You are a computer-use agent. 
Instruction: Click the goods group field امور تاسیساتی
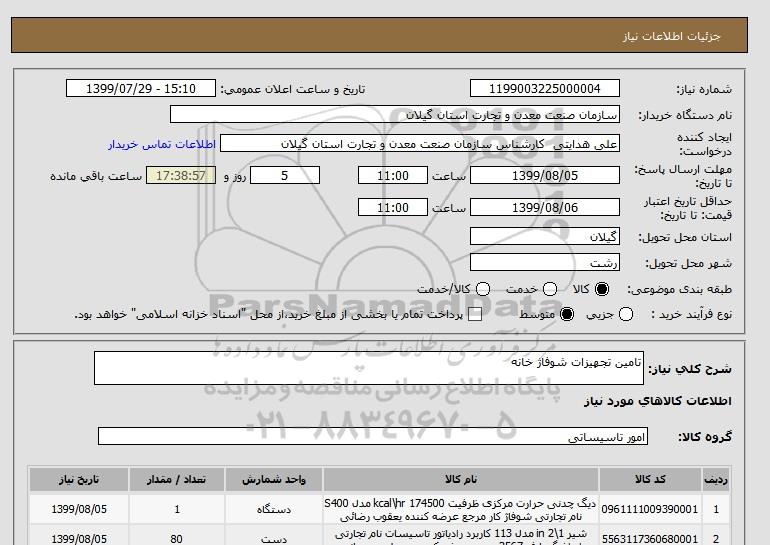click(x=373, y=436)
